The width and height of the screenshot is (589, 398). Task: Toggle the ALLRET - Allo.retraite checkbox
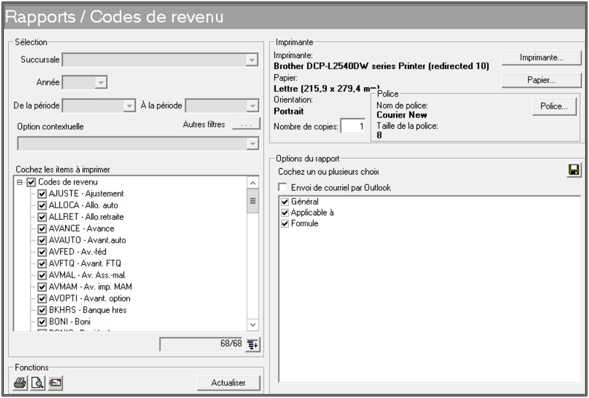(x=42, y=217)
